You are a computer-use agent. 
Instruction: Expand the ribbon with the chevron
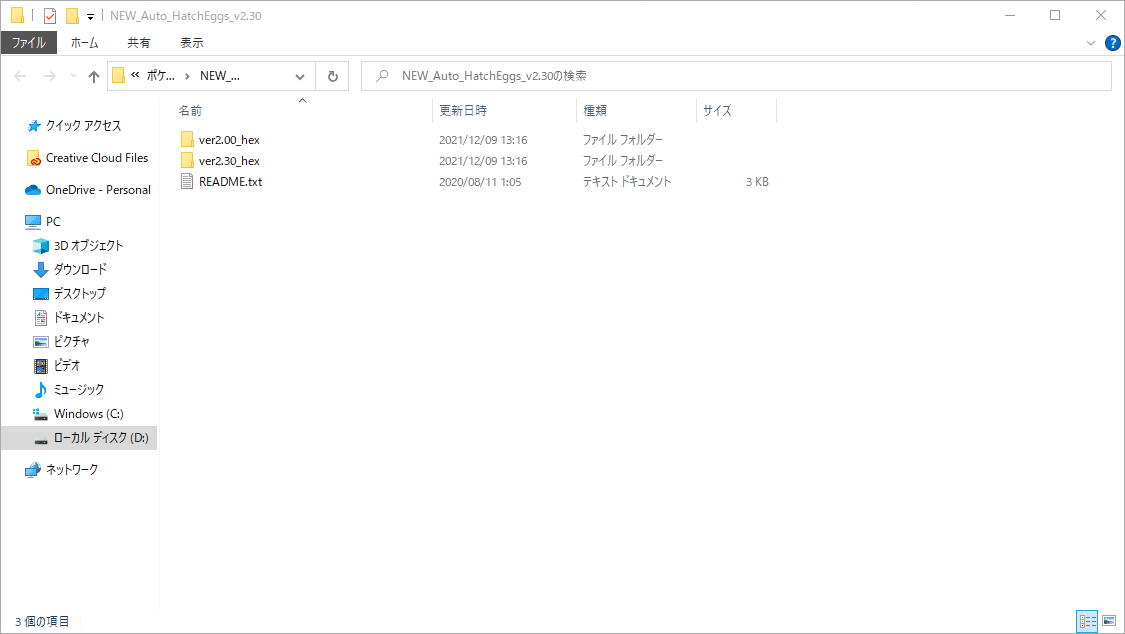(1091, 43)
